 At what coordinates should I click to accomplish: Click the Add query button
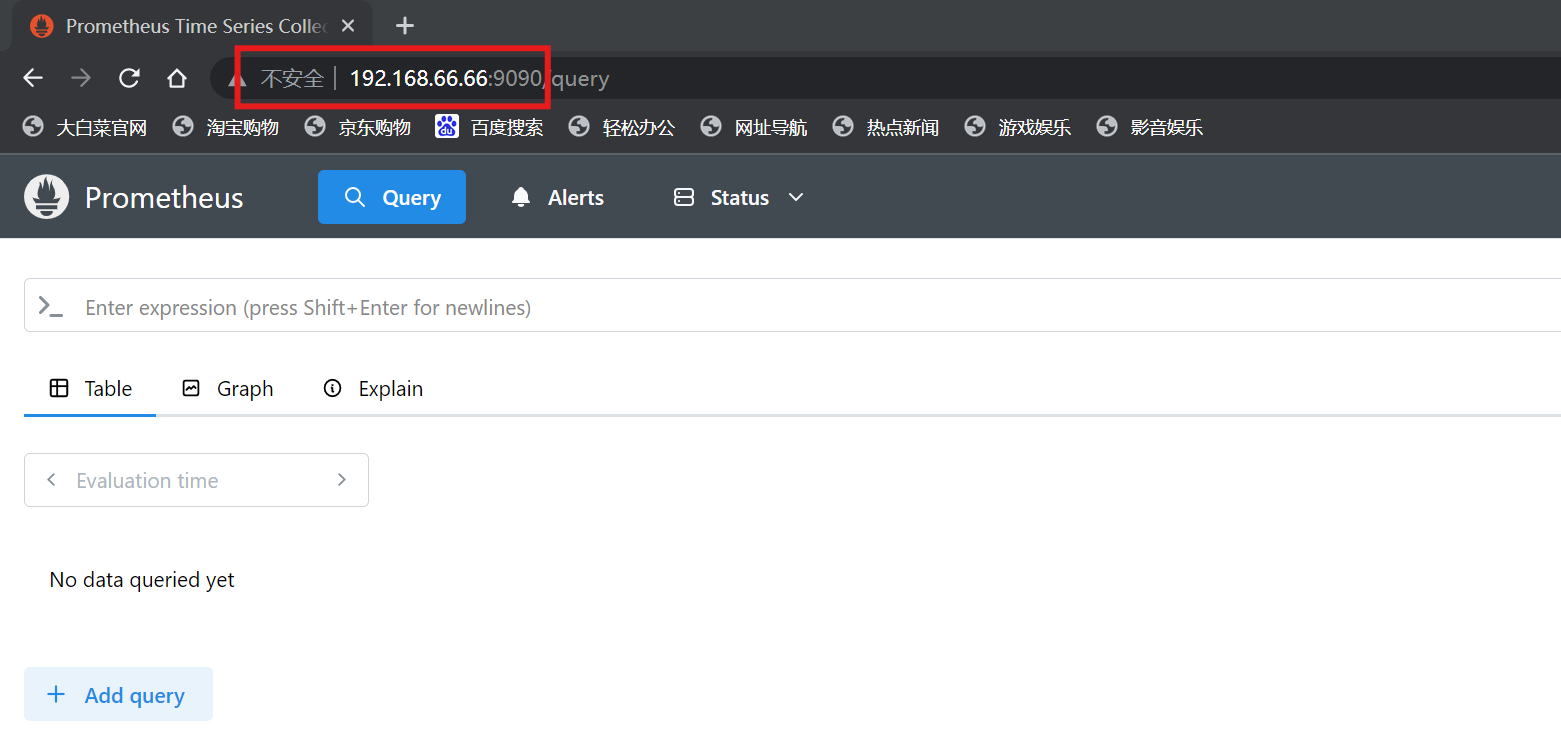pyautogui.click(x=118, y=694)
